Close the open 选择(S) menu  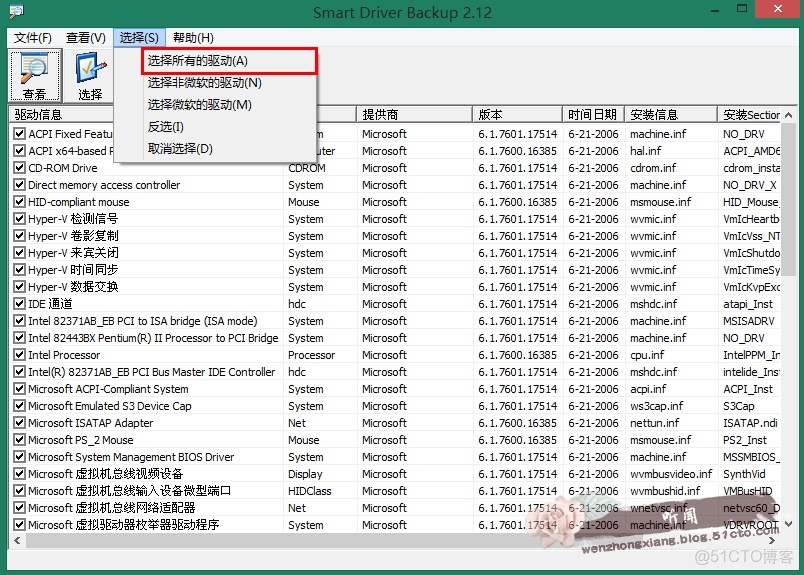click(x=139, y=38)
